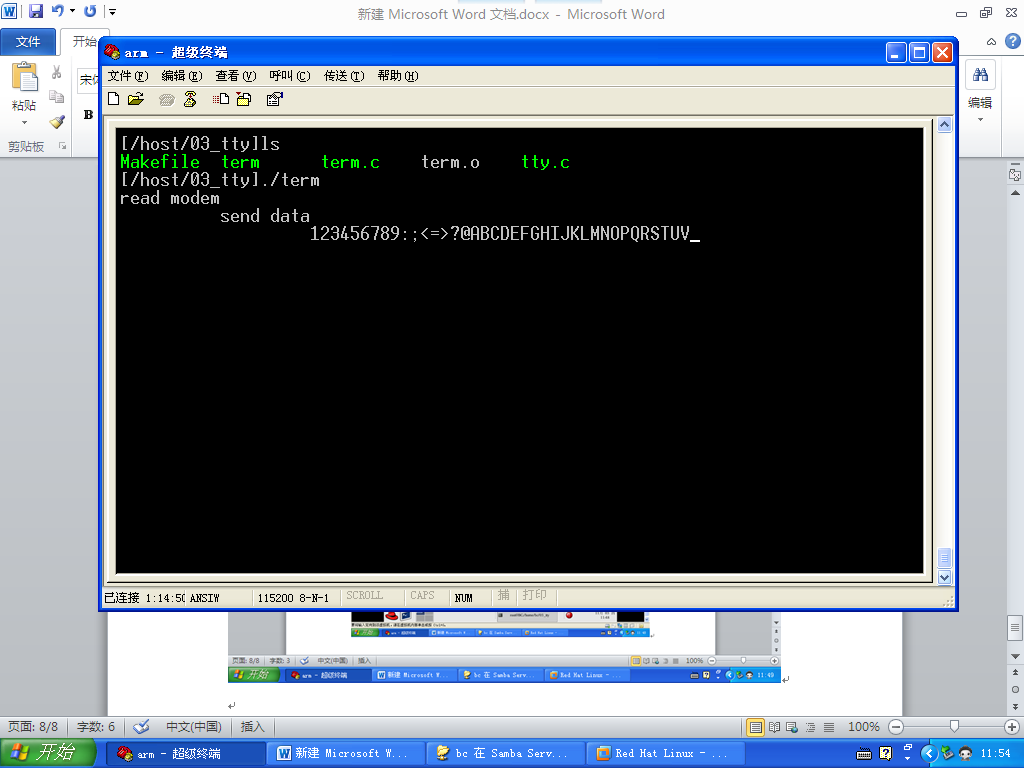Toggle Bold formatting in Word
1024x768 pixels.
point(88,115)
